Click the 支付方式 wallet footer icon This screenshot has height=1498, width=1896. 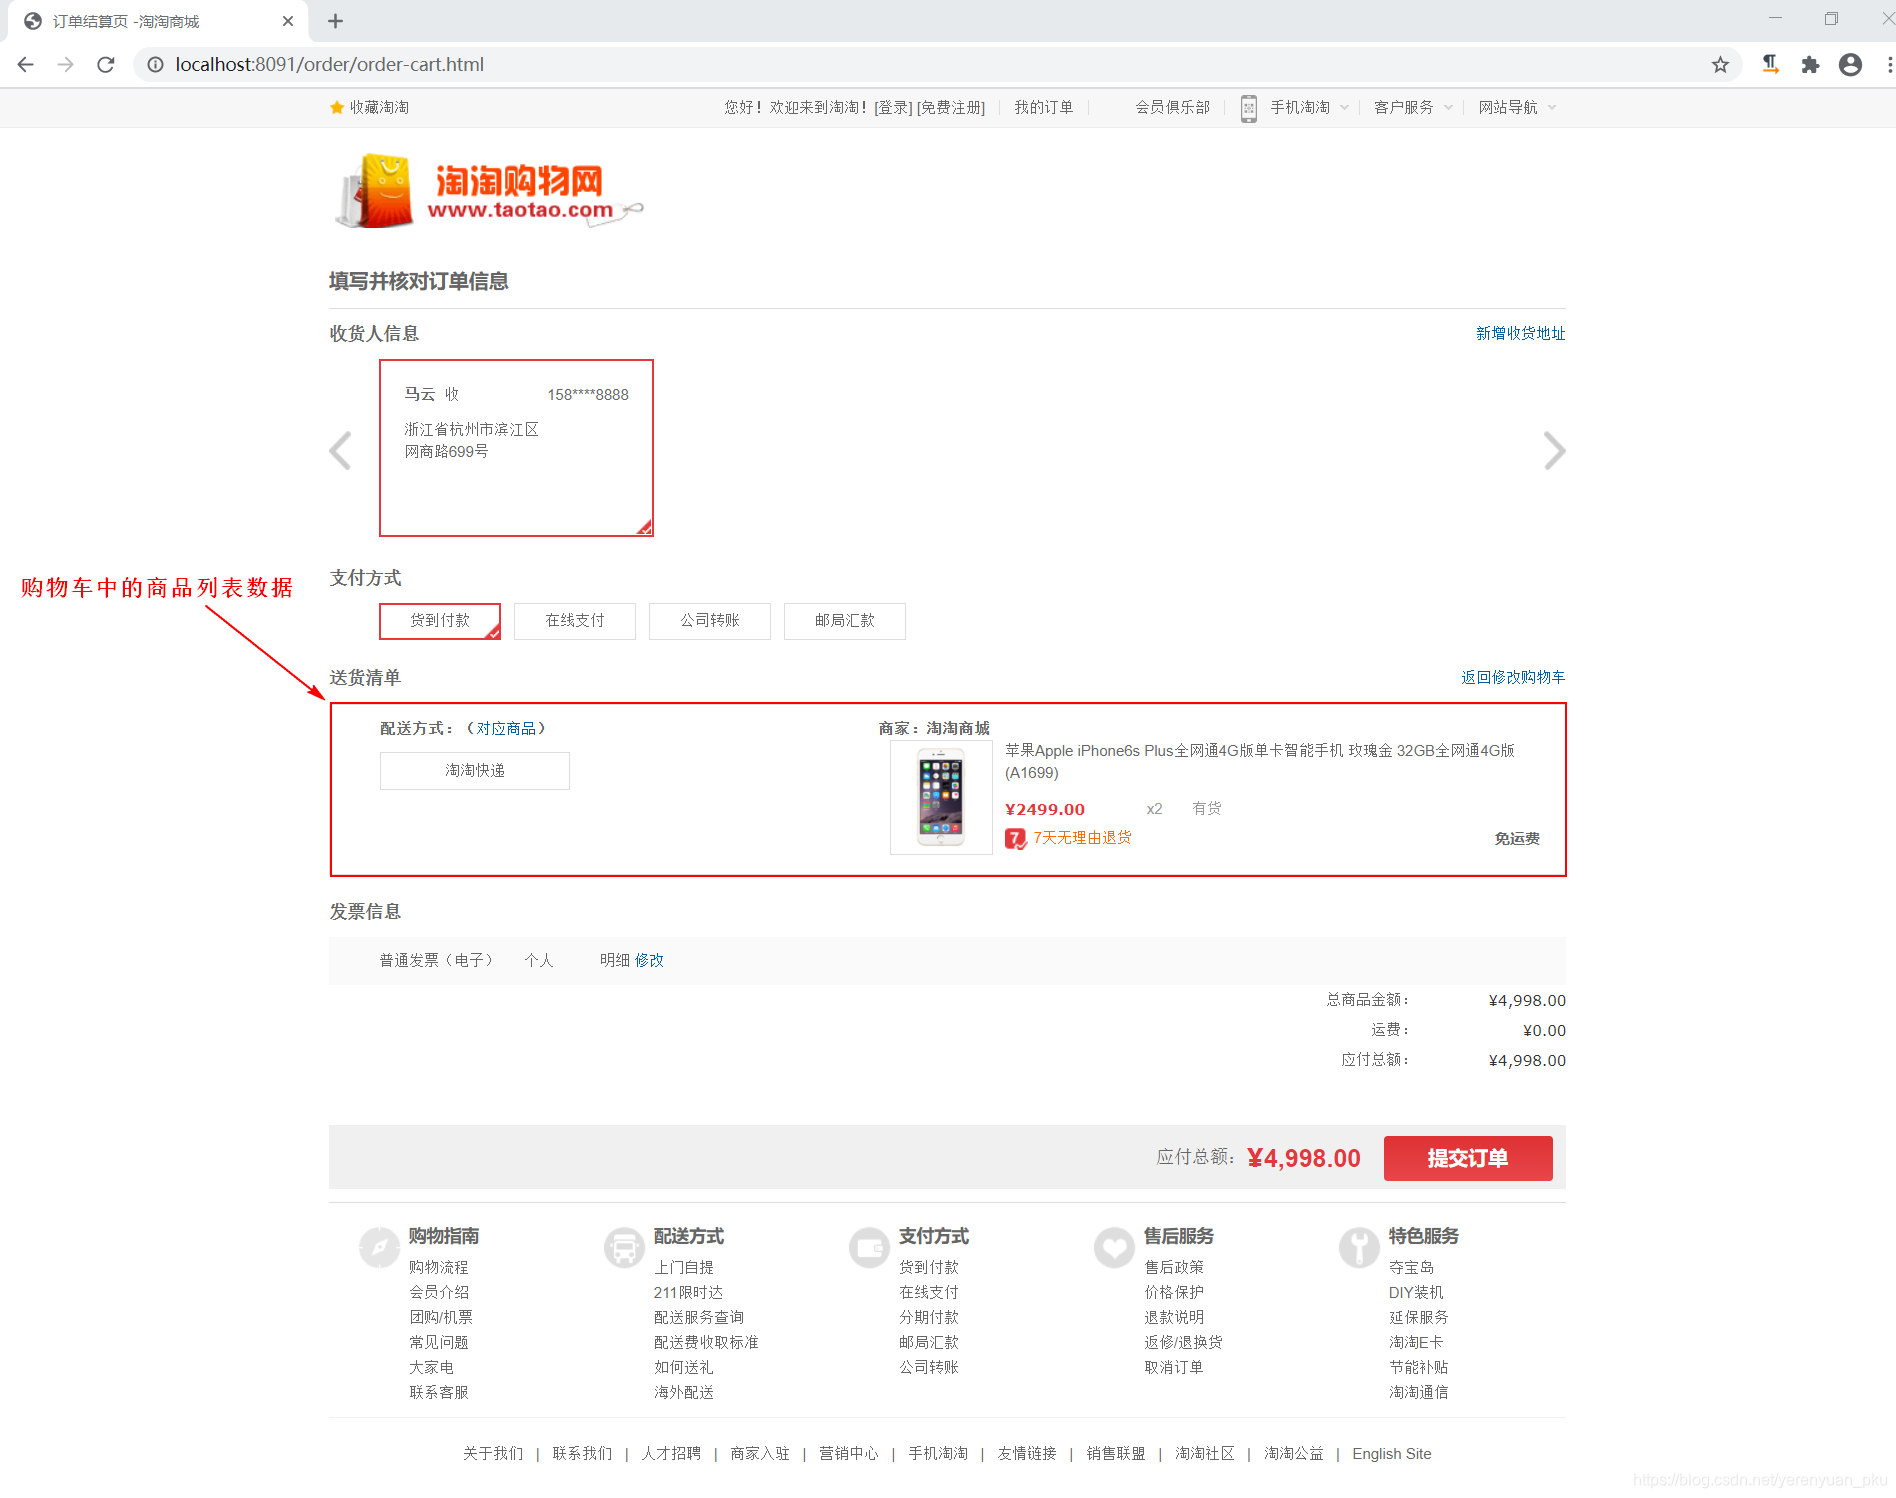pos(869,1247)
